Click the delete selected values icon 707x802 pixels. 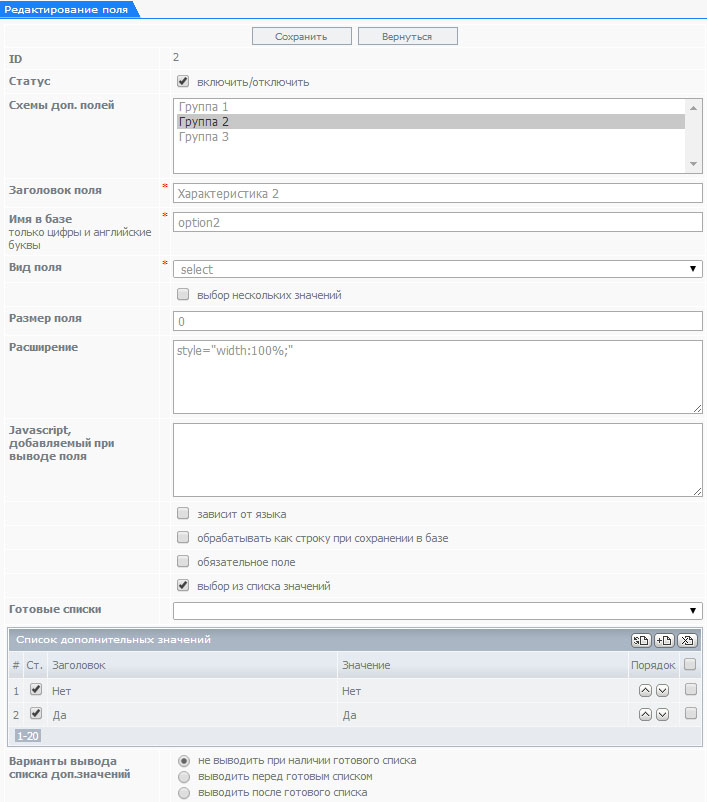(x=687, y=640)
